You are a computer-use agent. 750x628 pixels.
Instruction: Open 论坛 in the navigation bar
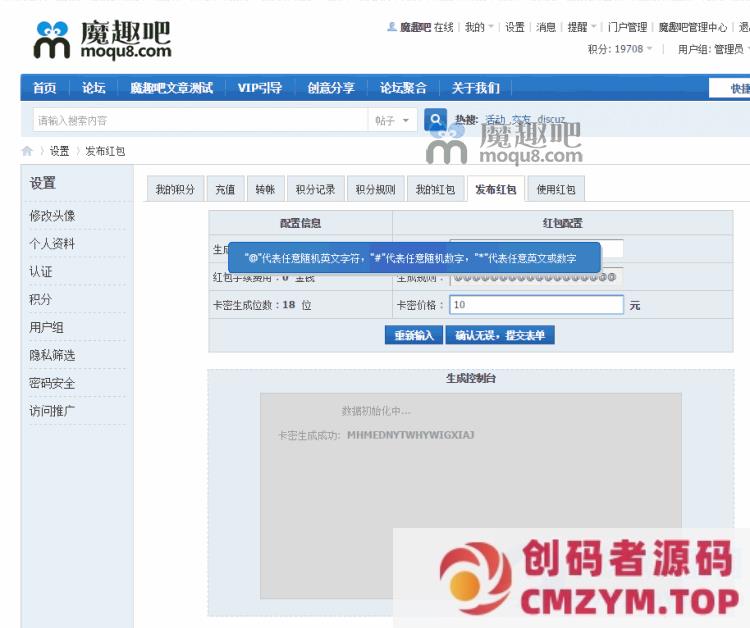click(x=94, y=88)
